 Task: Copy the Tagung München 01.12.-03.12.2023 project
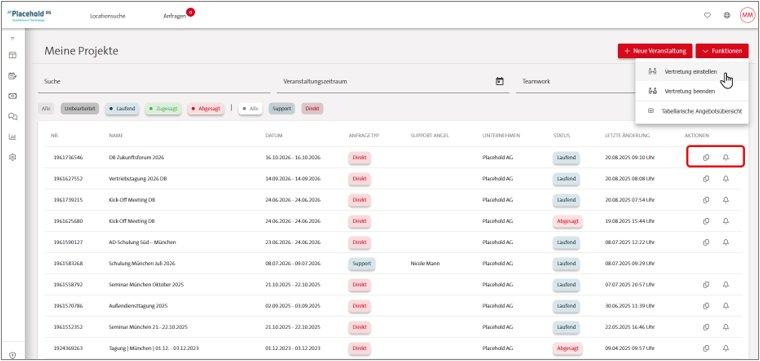pyautogui.click(x=706, y=348)
